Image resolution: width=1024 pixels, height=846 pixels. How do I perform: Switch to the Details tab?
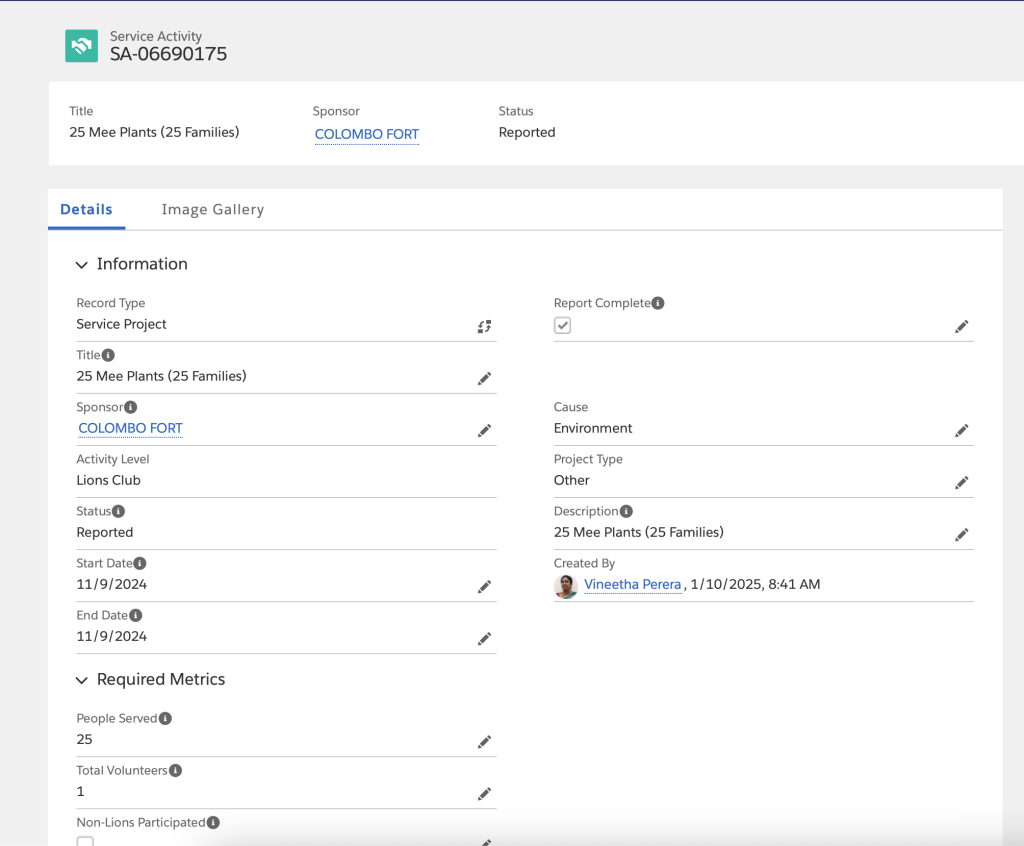[86, 209]
